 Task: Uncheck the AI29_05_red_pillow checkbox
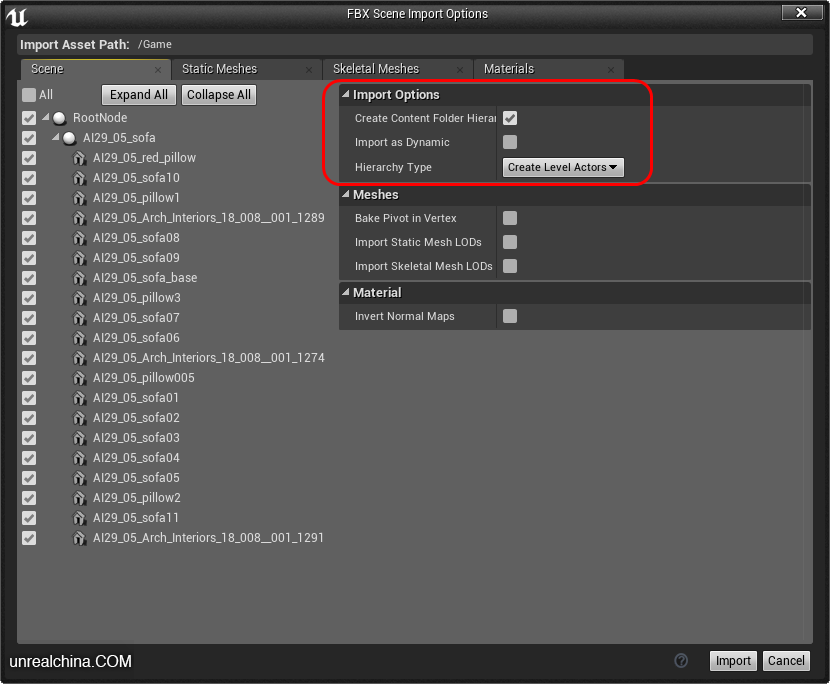(x=29, y=158)
